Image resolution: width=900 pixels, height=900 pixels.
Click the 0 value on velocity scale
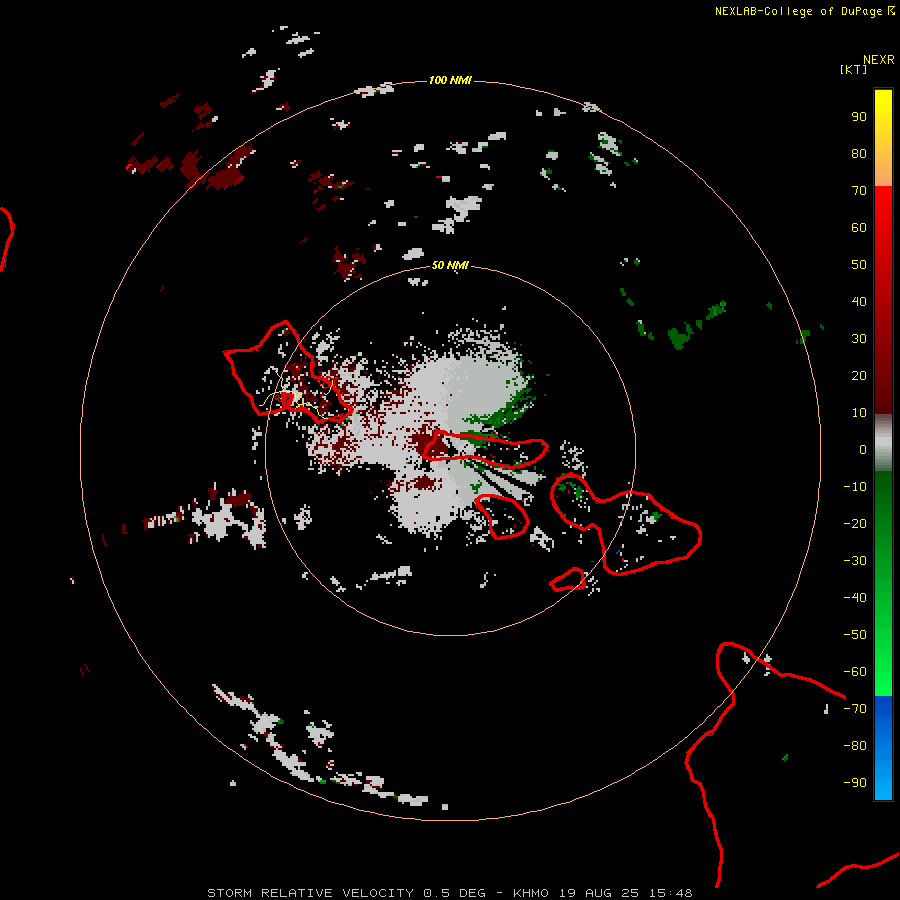(x=863, y=449)
